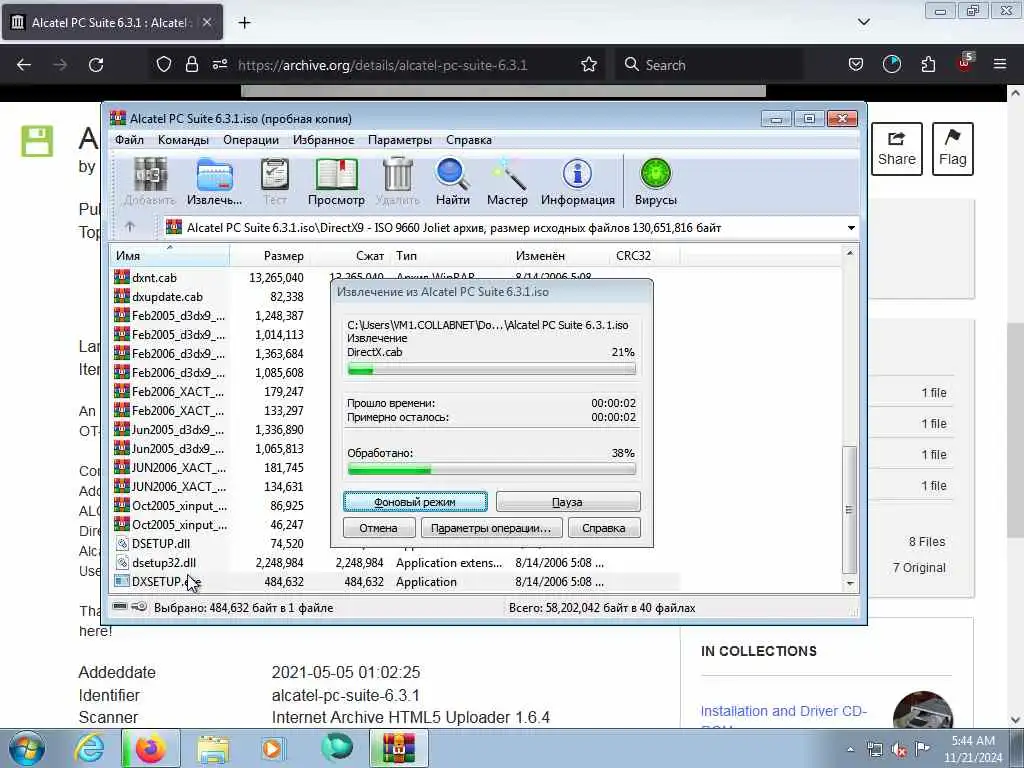Image resolution: width=1024 pixels, height=768 pixels.
Task: Click Справка button in extraction dialog
Action: point(604,528)
